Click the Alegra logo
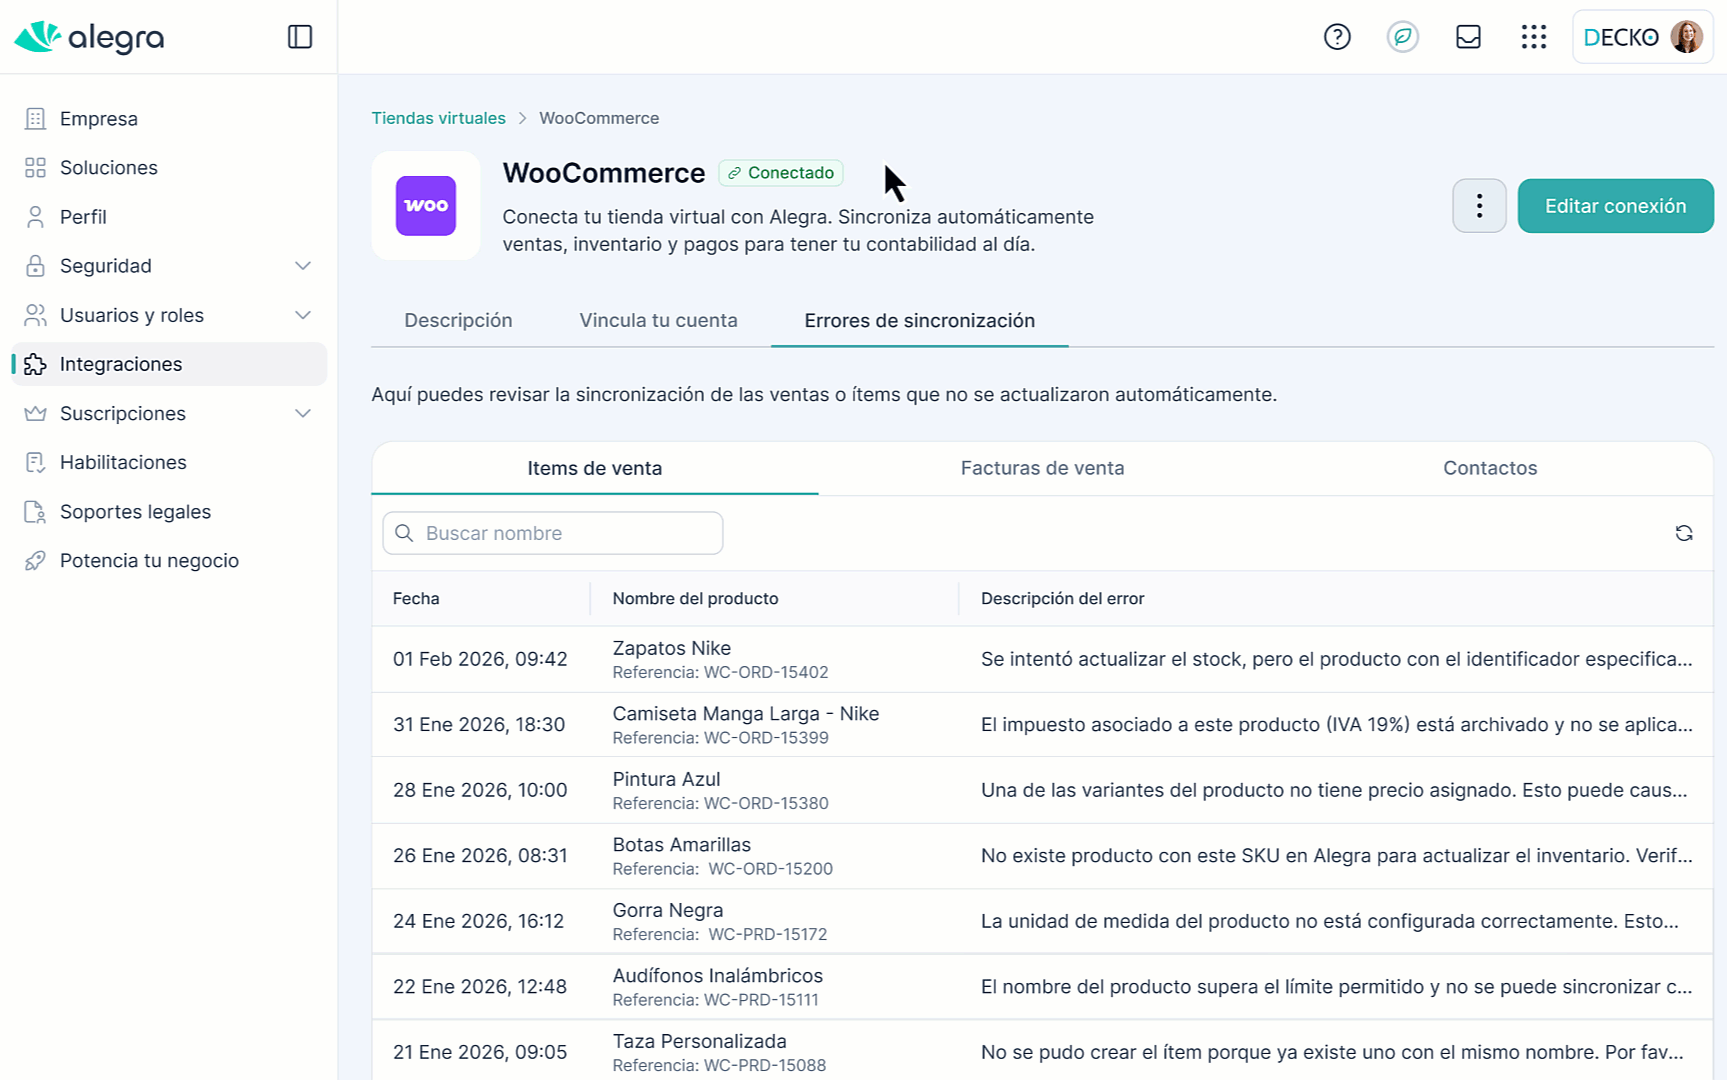The width and height of the screenshot is (1727, 1080). click(x=89, y=37)
